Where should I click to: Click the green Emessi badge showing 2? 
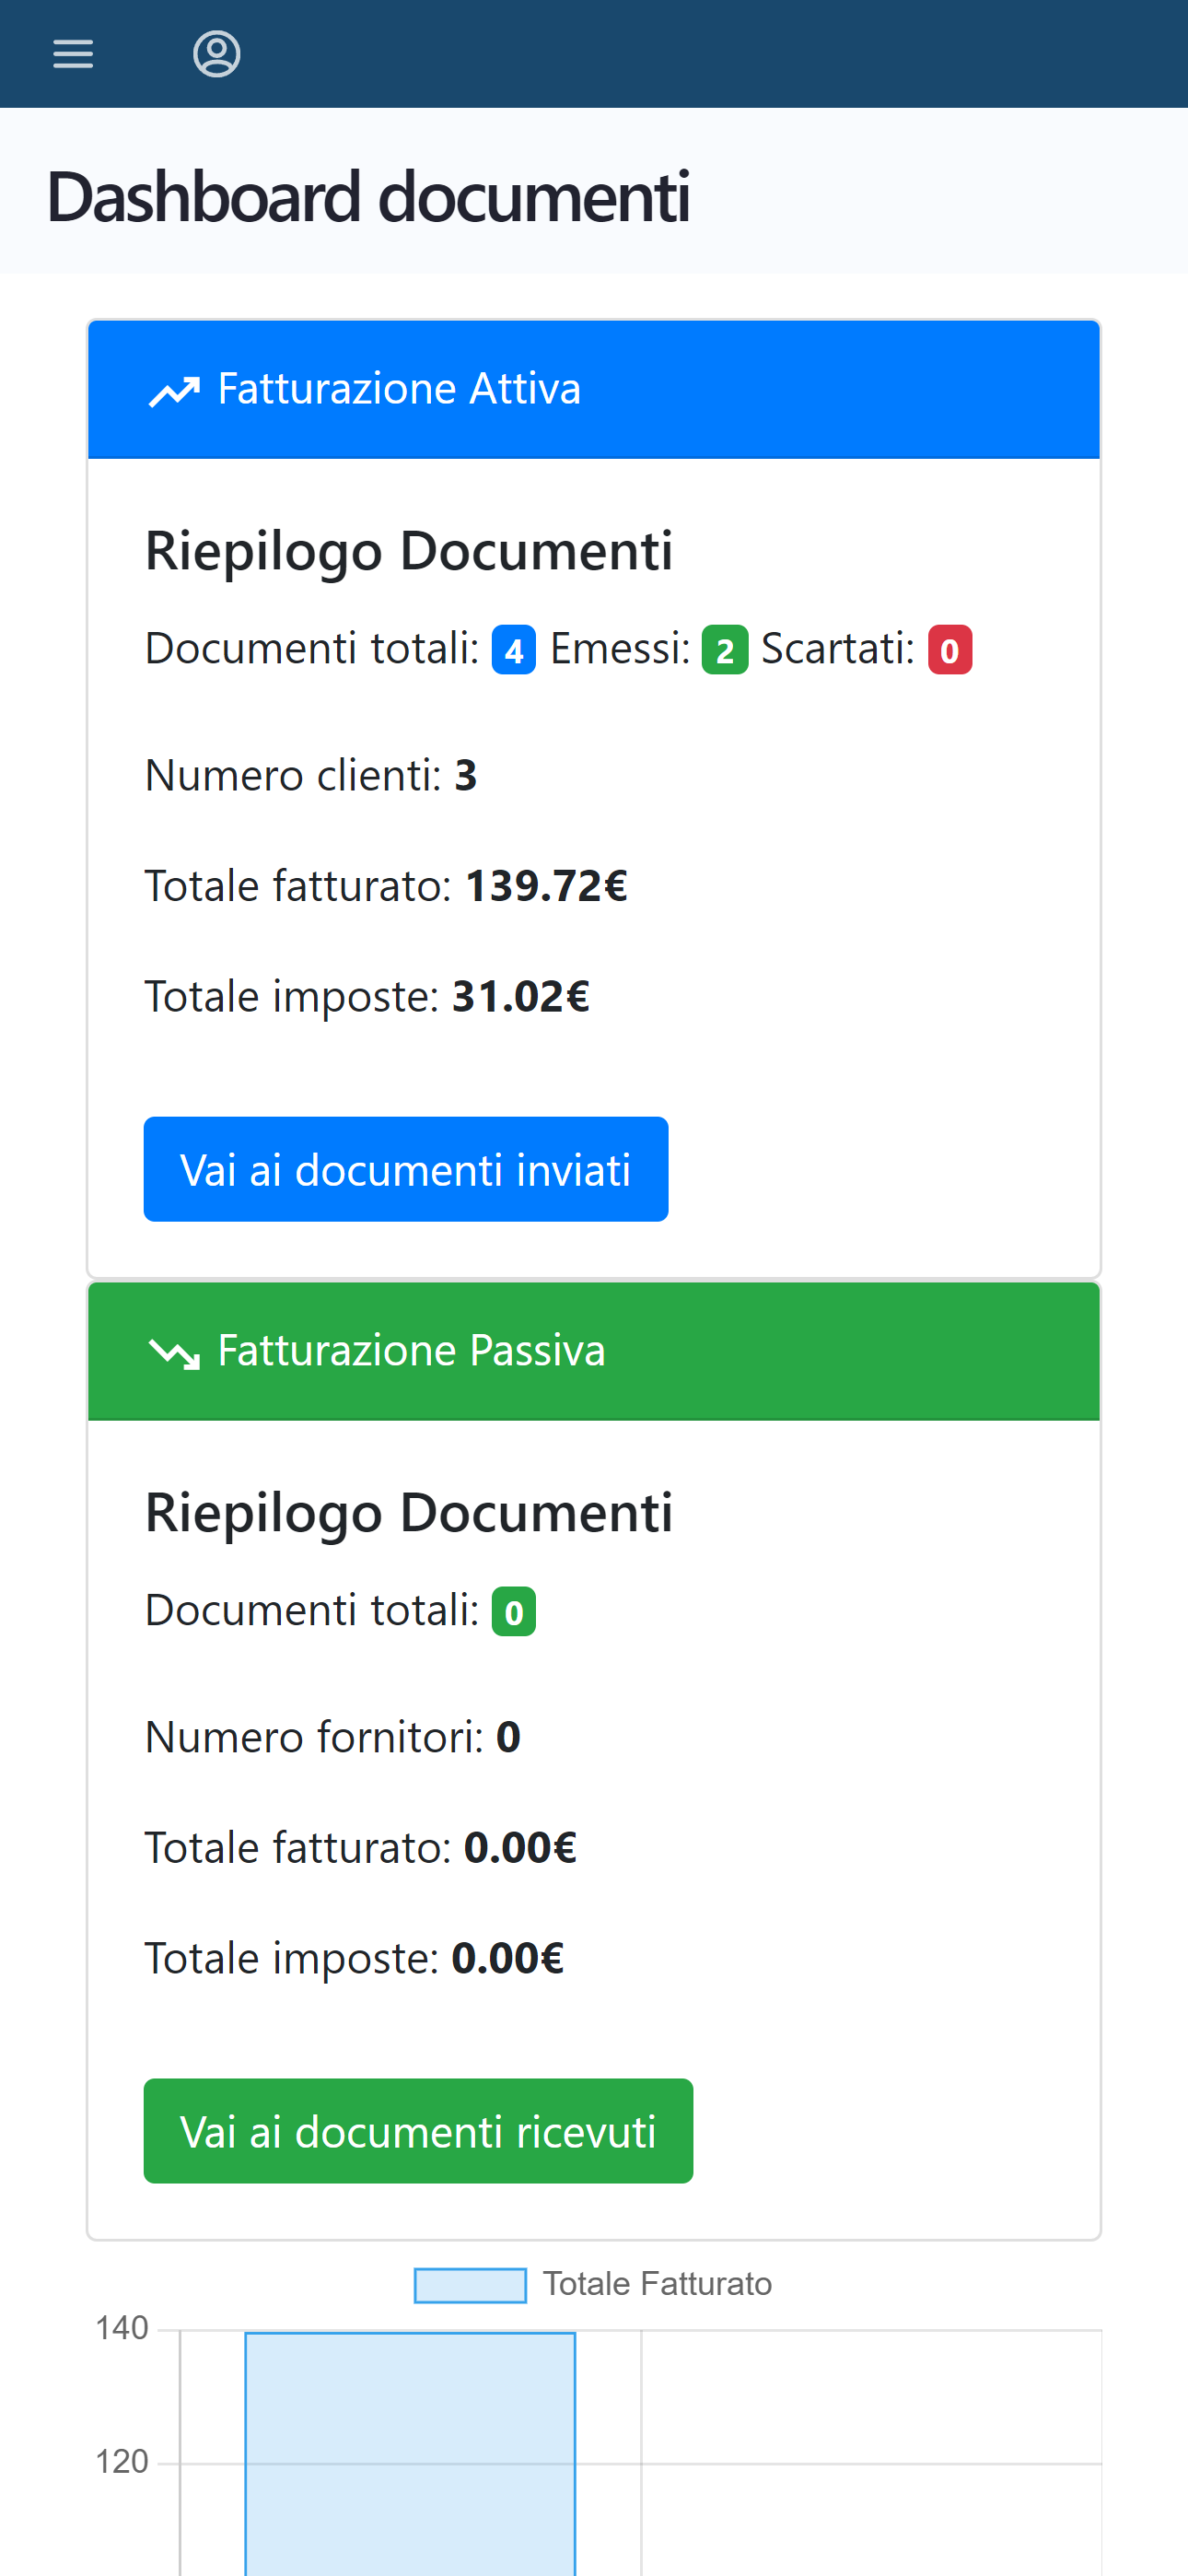pyautogui.click(x=724, y=651)
